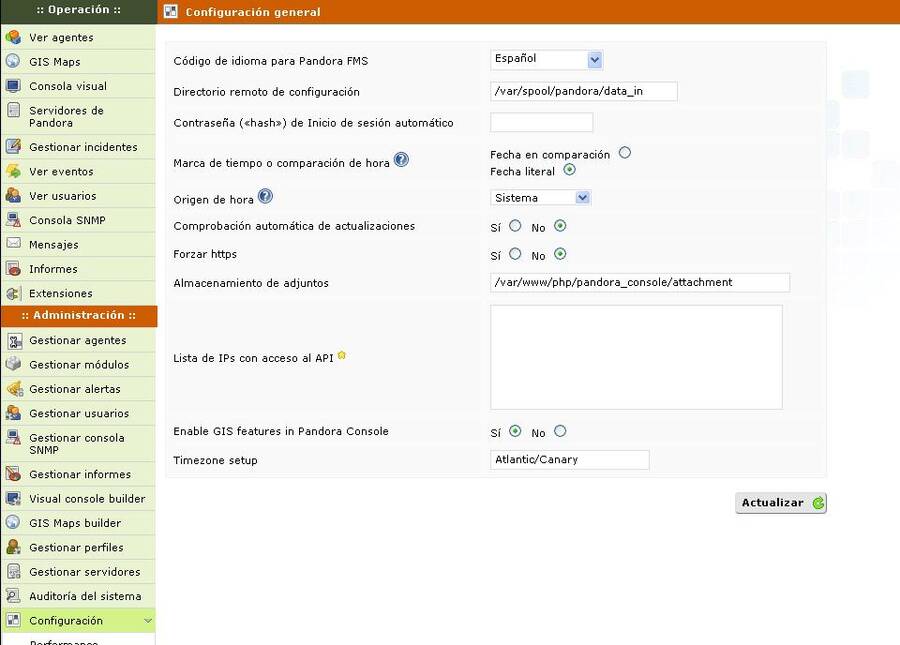Viewport: 900px width, 645px height.
Task: Click the Ver eventos icon
Action: coord(13,171)
